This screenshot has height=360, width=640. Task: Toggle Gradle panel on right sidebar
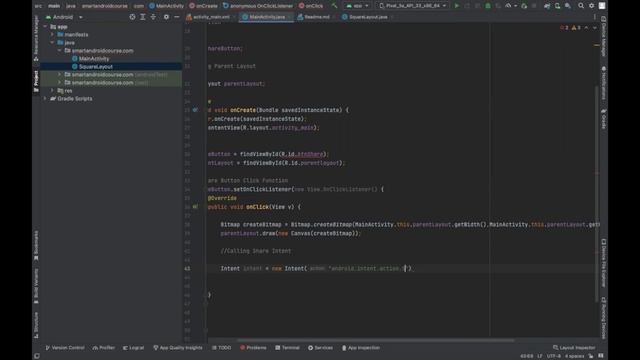[x=603, y=119]
